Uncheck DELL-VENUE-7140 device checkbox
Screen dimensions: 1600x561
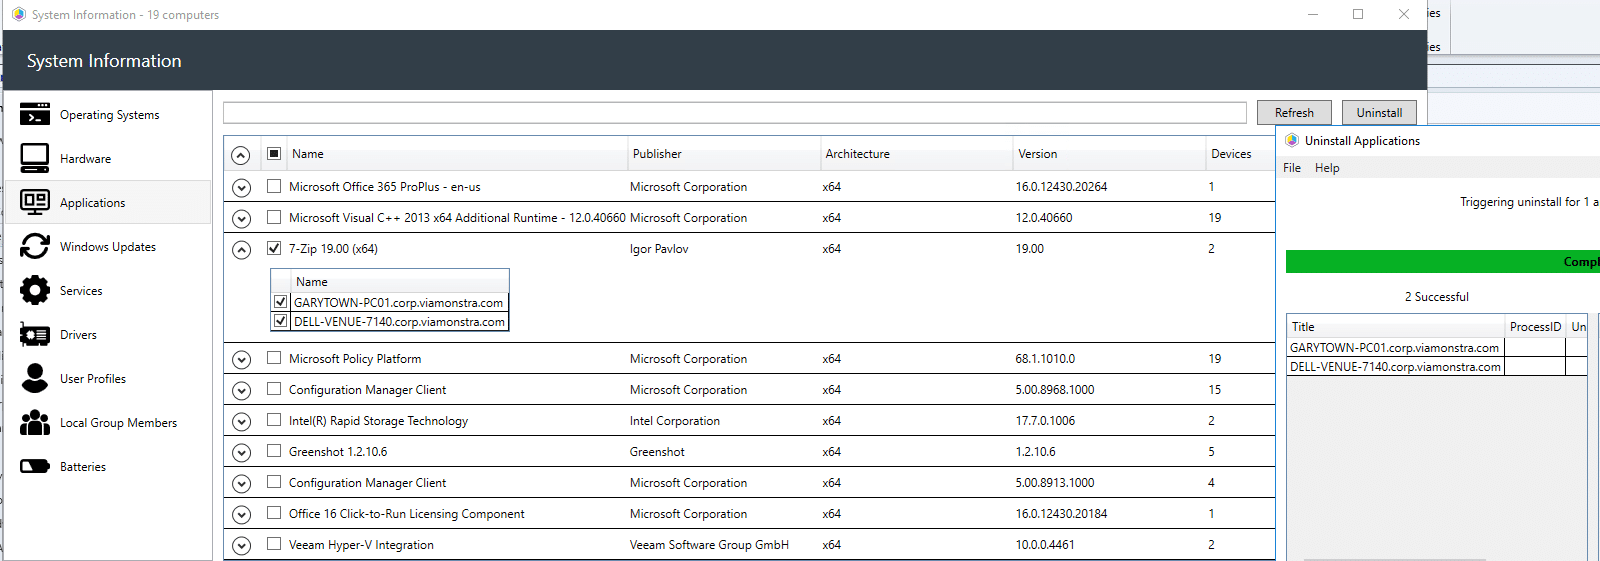pos(281,321)
